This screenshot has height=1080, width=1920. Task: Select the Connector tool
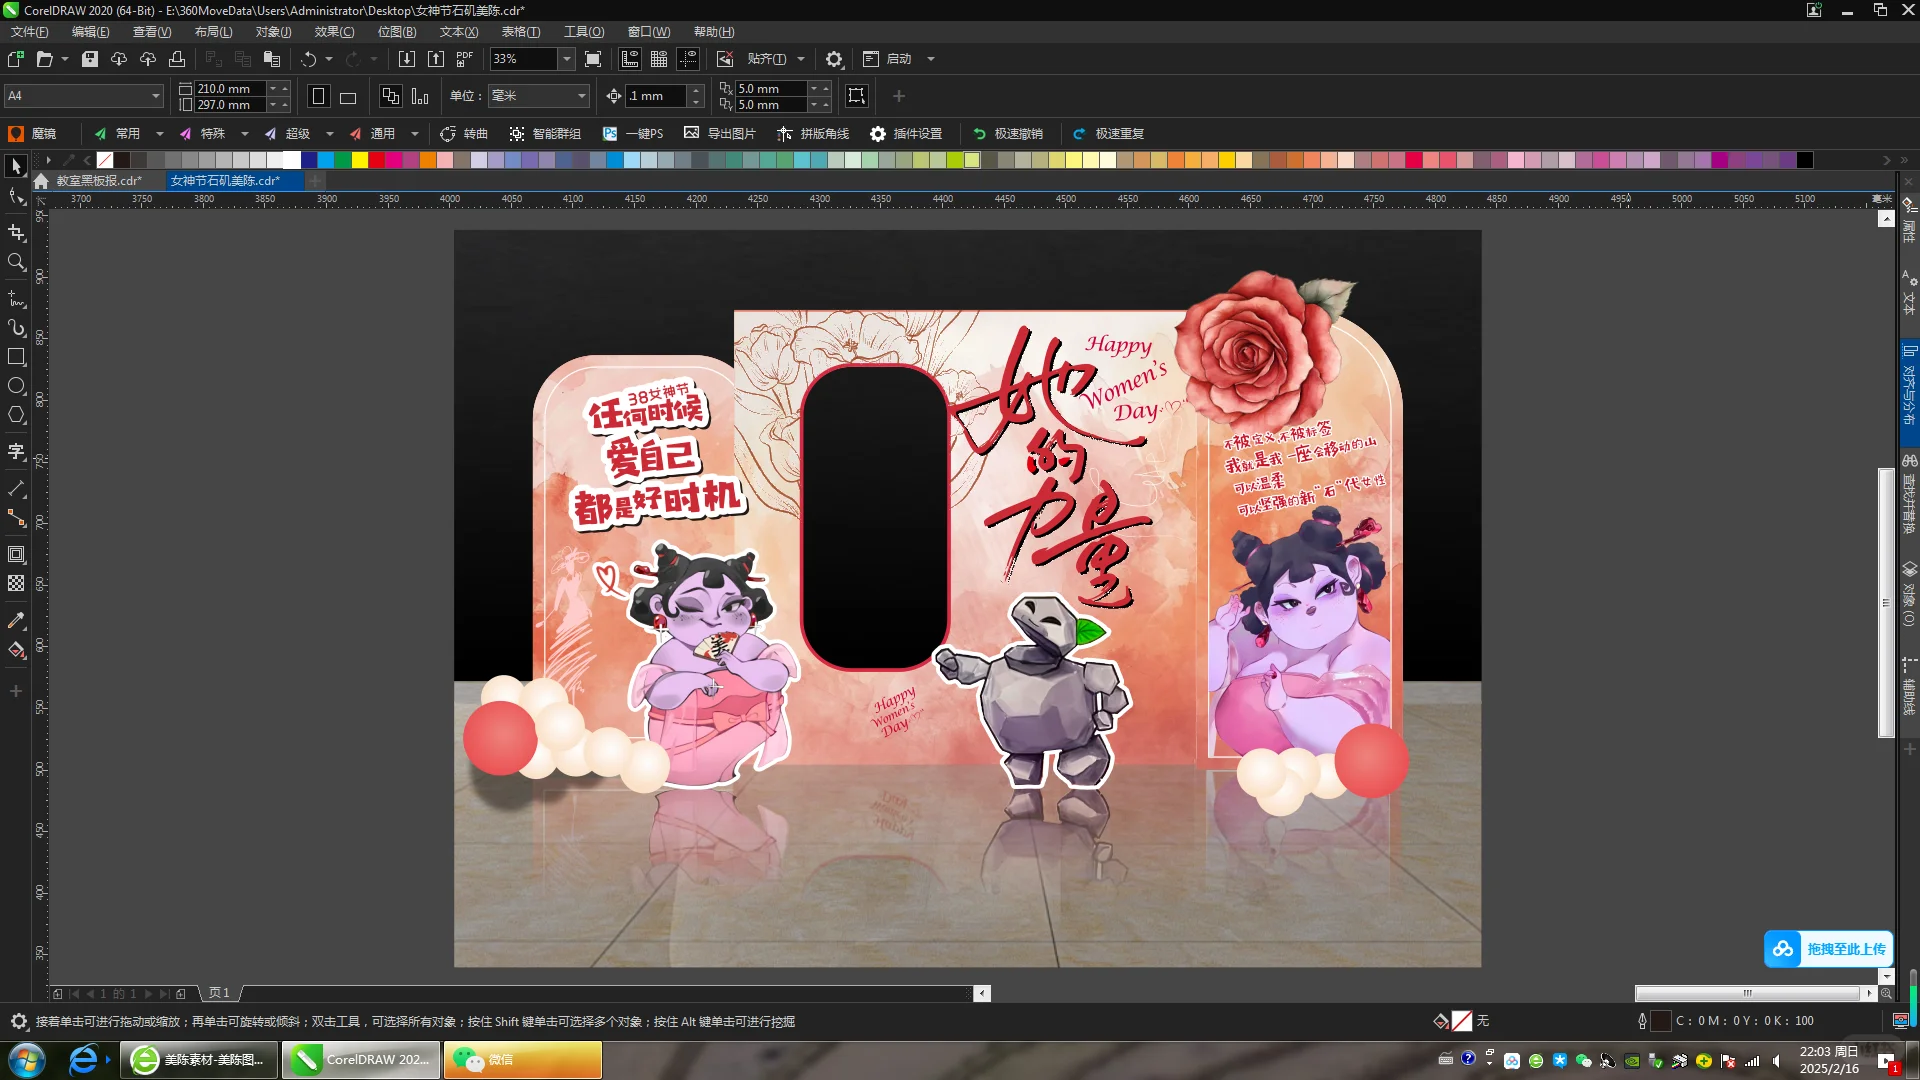(16, 518)
